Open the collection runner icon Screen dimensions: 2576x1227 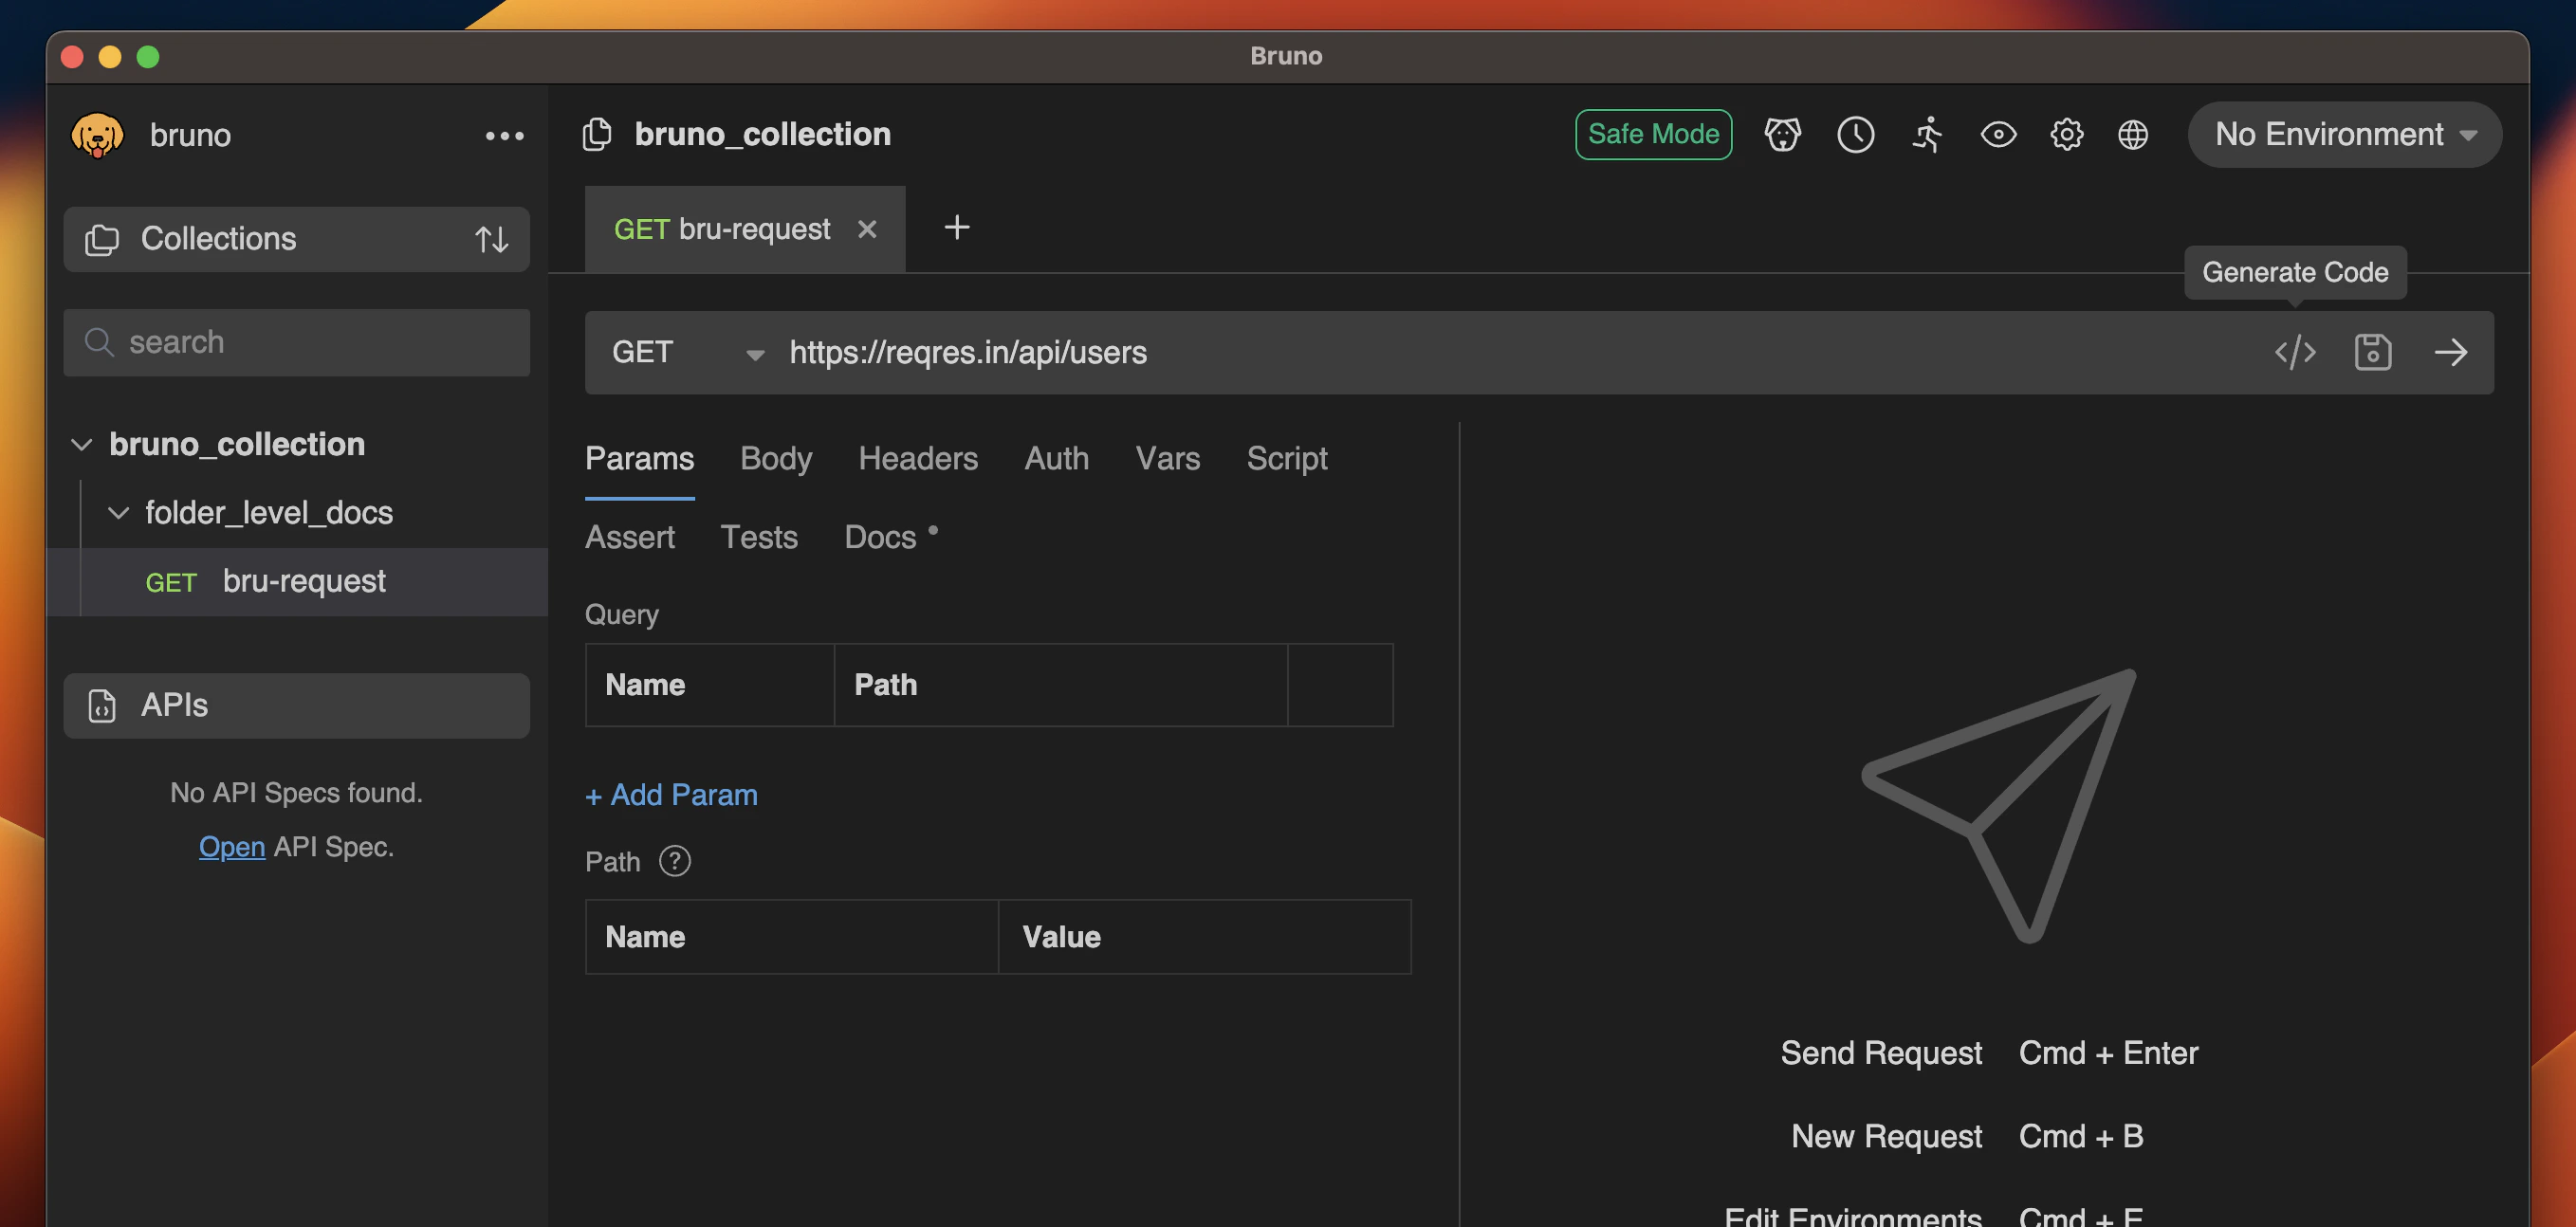(1928, 134)
